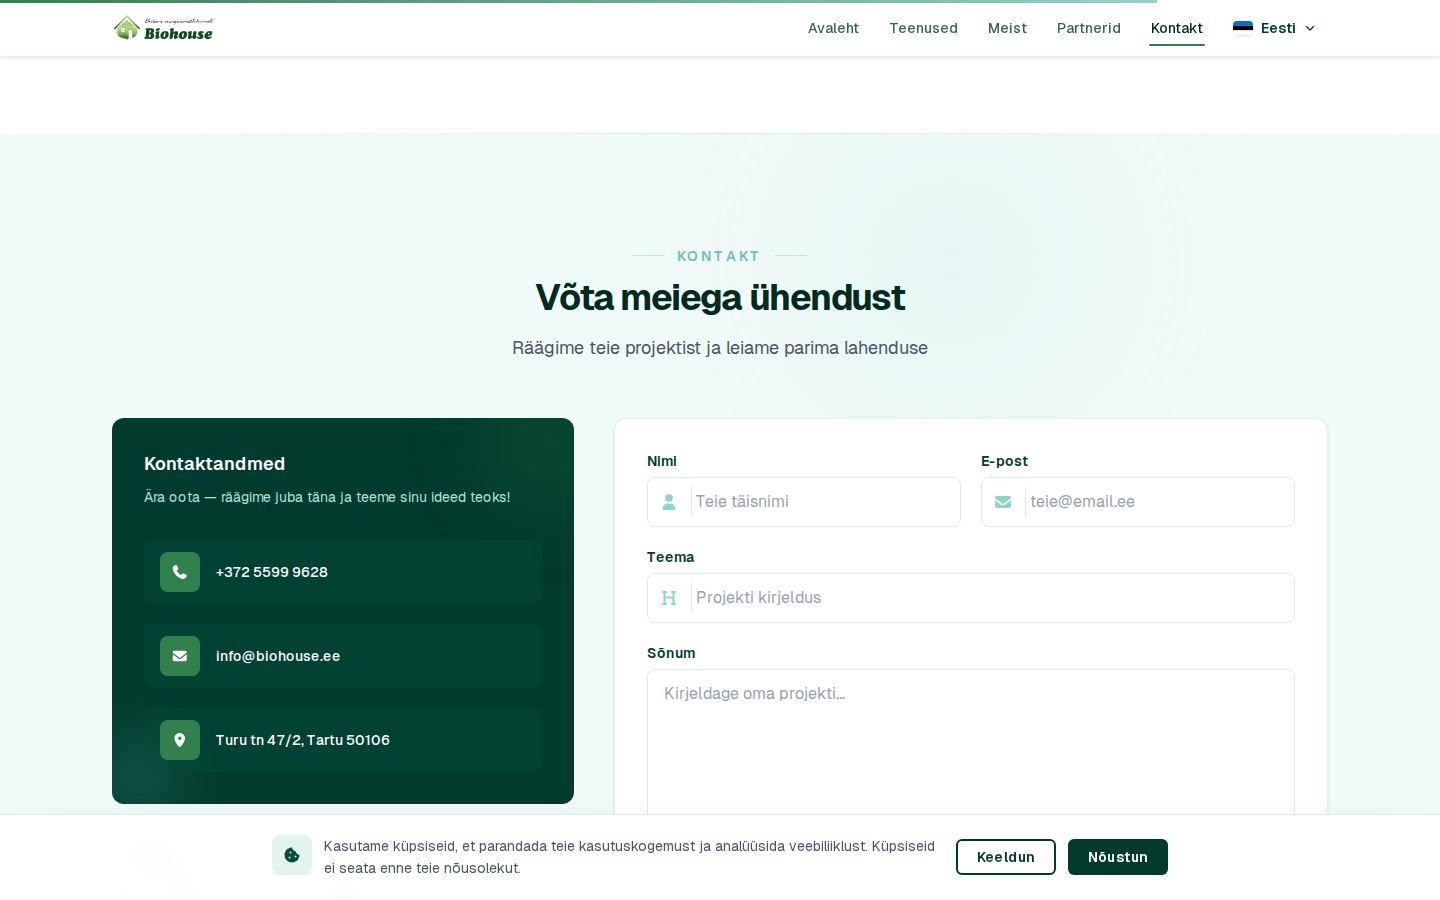
Task: Click the mail icon in E-post field
Action: (x=1003, y=502)
